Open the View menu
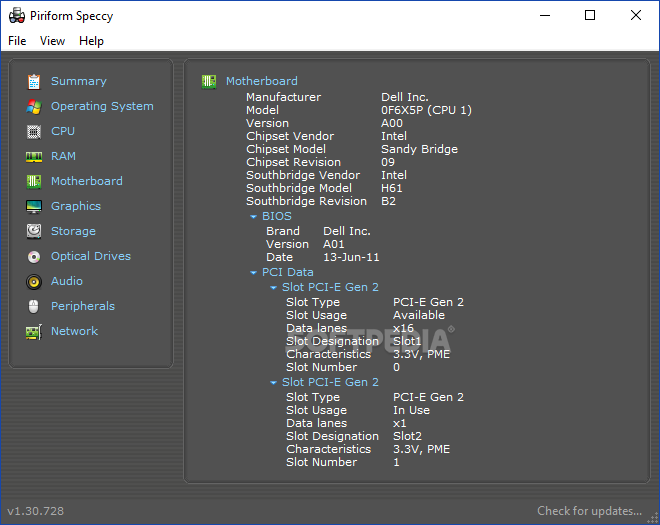 [52, 41]
